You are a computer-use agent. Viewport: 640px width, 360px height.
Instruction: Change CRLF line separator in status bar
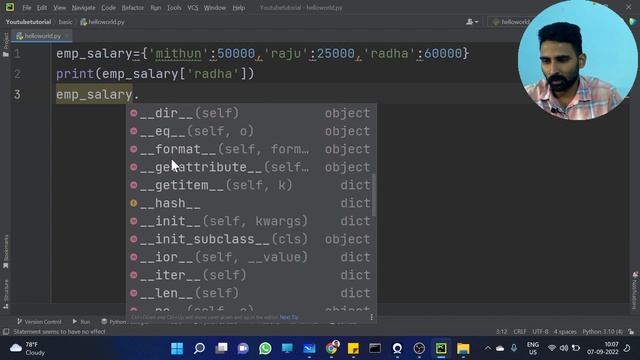point(520,332)
